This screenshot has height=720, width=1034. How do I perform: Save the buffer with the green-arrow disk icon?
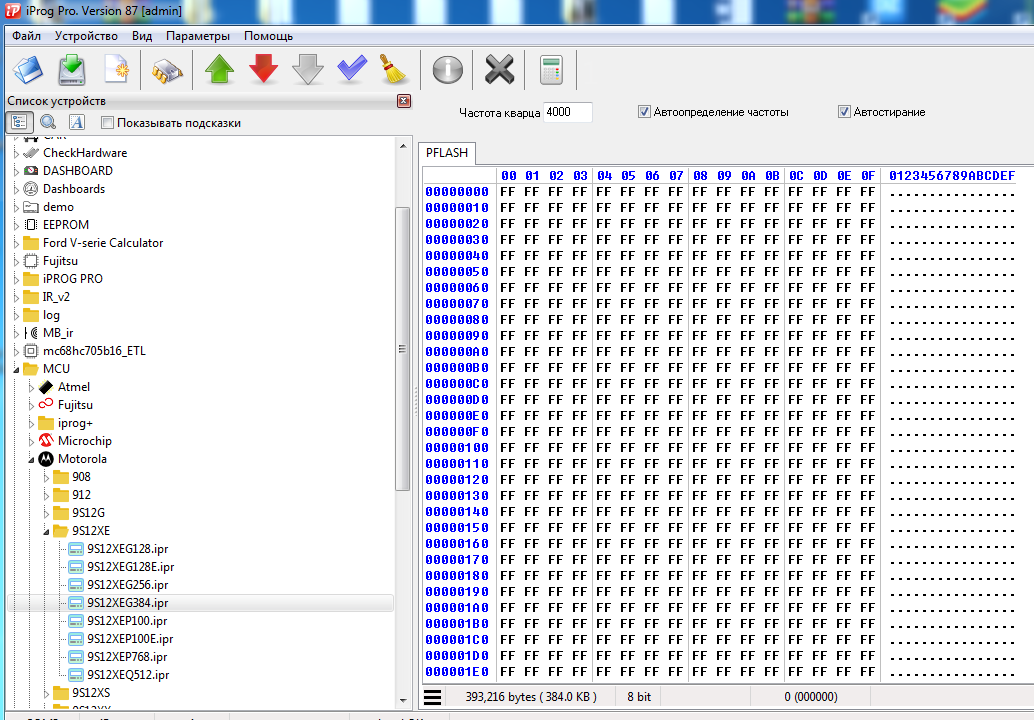coord(72,69)
